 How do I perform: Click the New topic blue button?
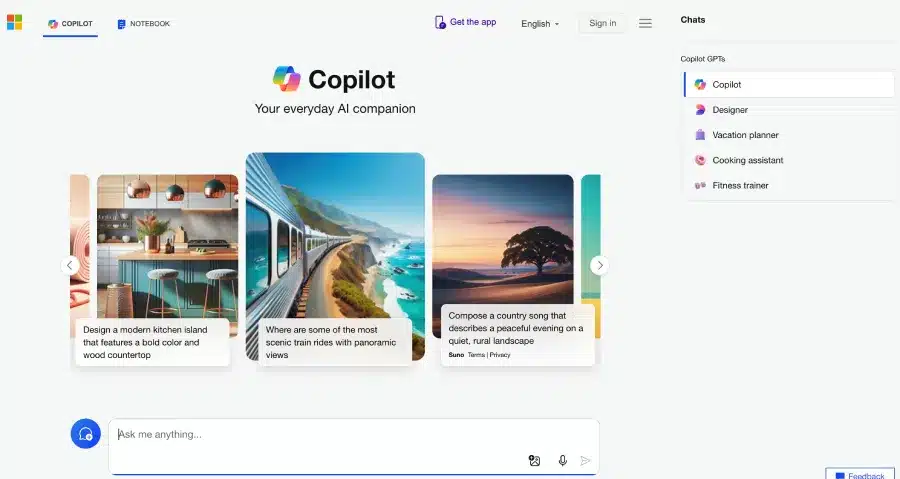tap(86, 434)
